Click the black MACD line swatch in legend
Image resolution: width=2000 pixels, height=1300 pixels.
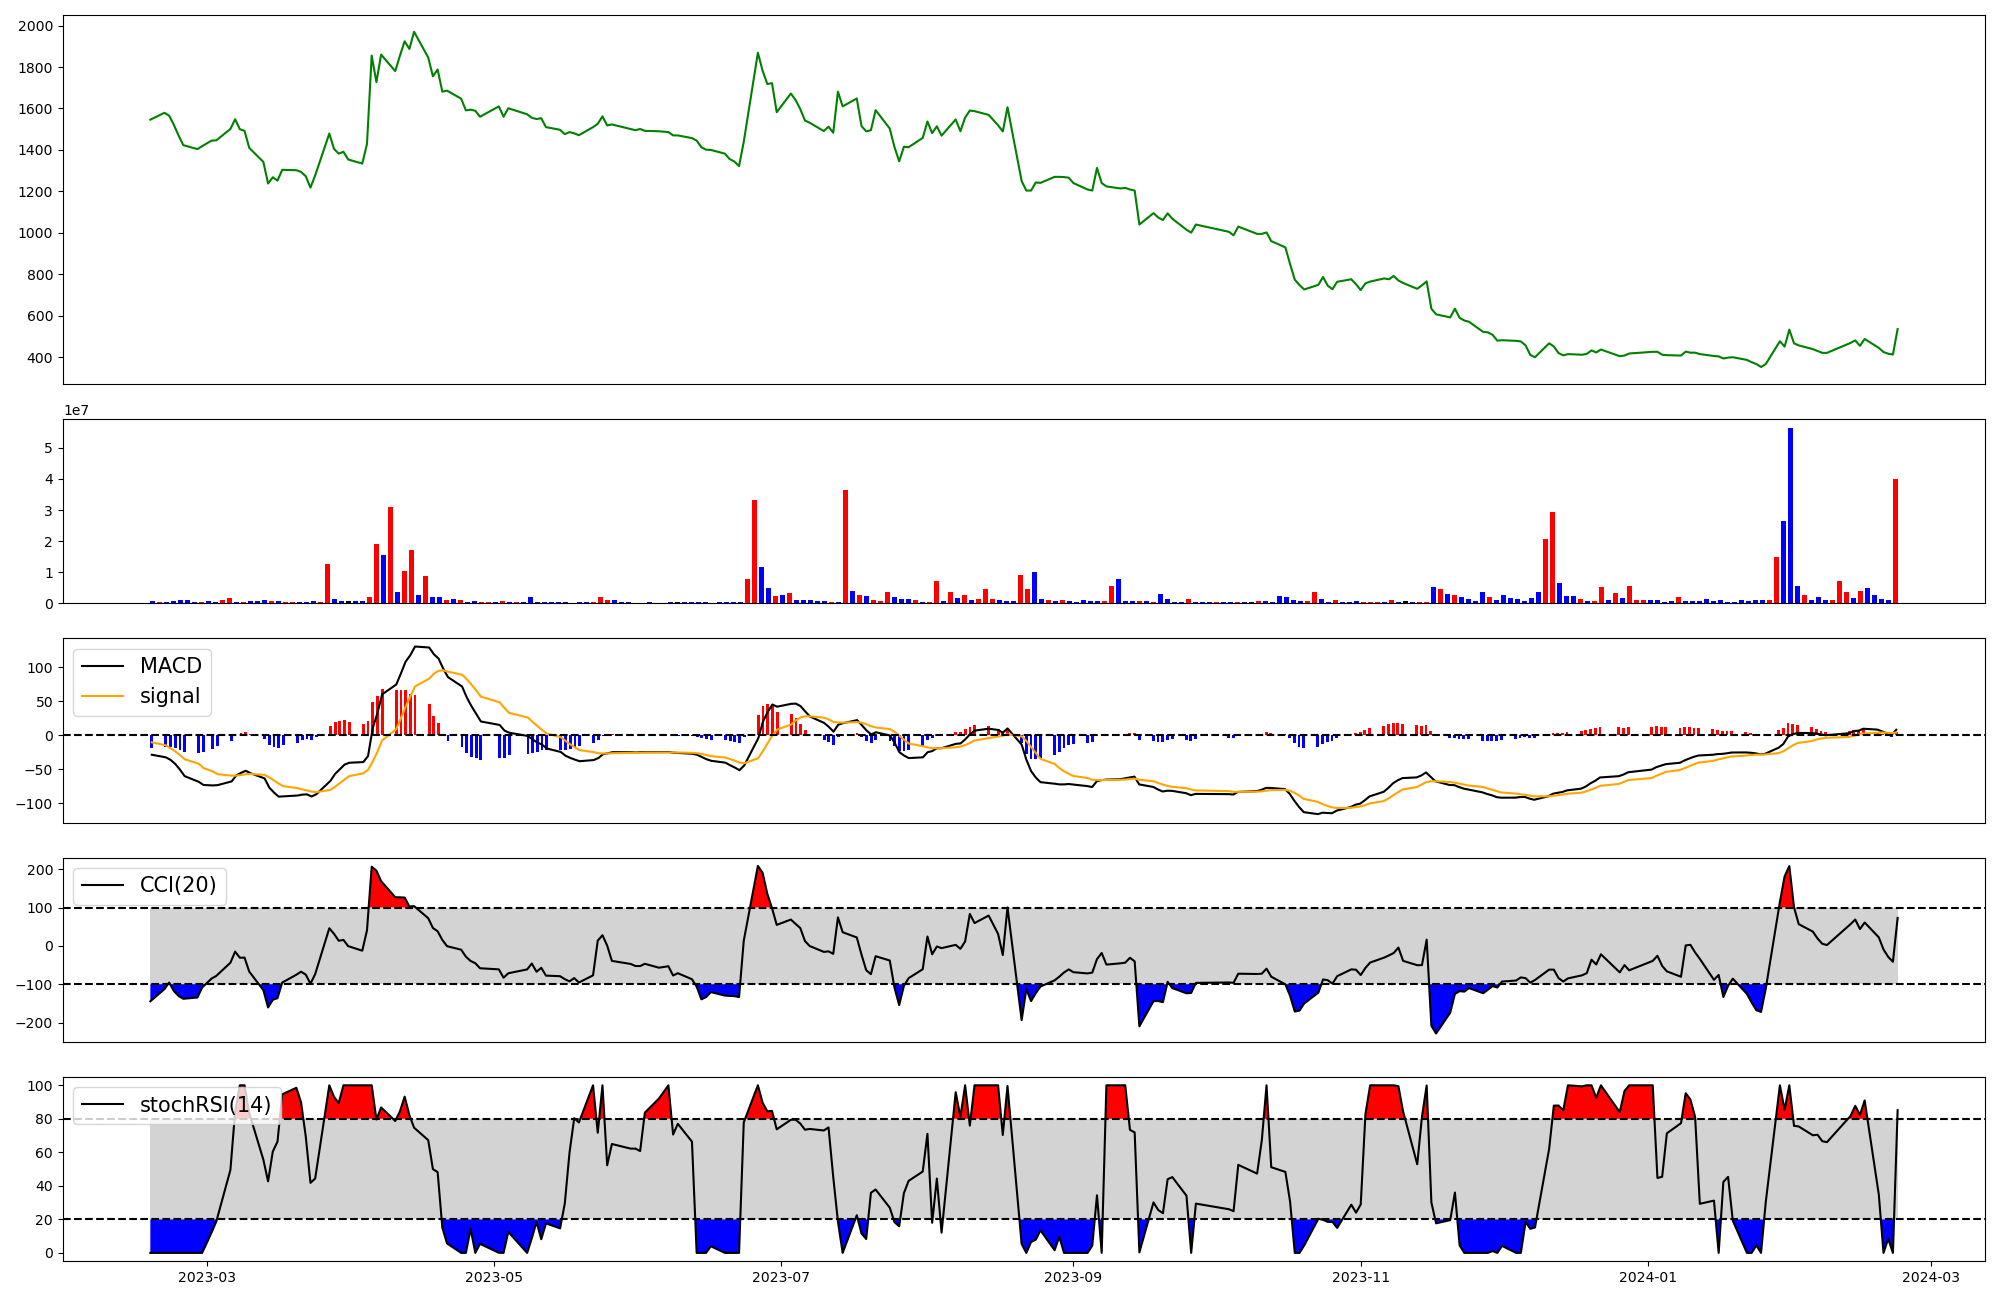[103, 666]
